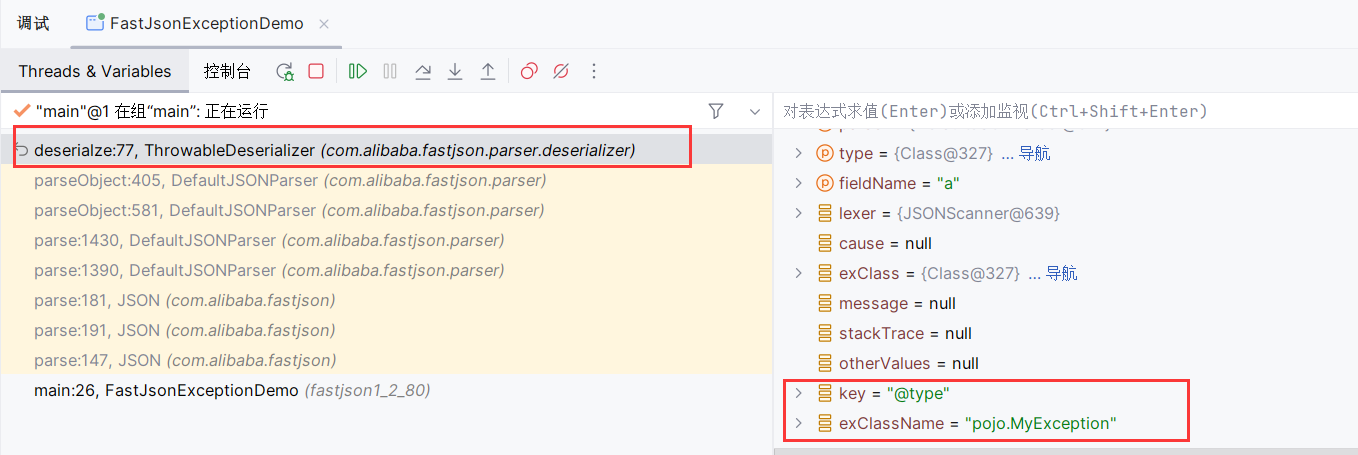This screenshot has width=1358, height=455.
Task: Click the thread filter funnel icon
Action: click(x=716, y=111)
